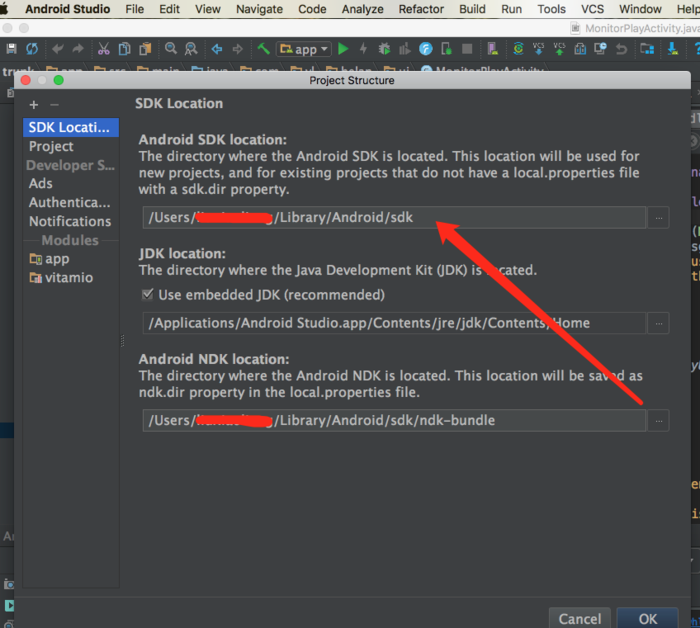Click the green Run play button

click(343, 49)
